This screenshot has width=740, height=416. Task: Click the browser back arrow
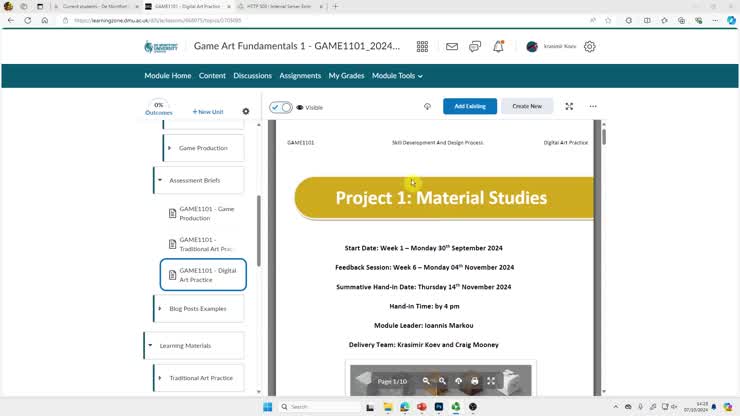tap(11, 20)
